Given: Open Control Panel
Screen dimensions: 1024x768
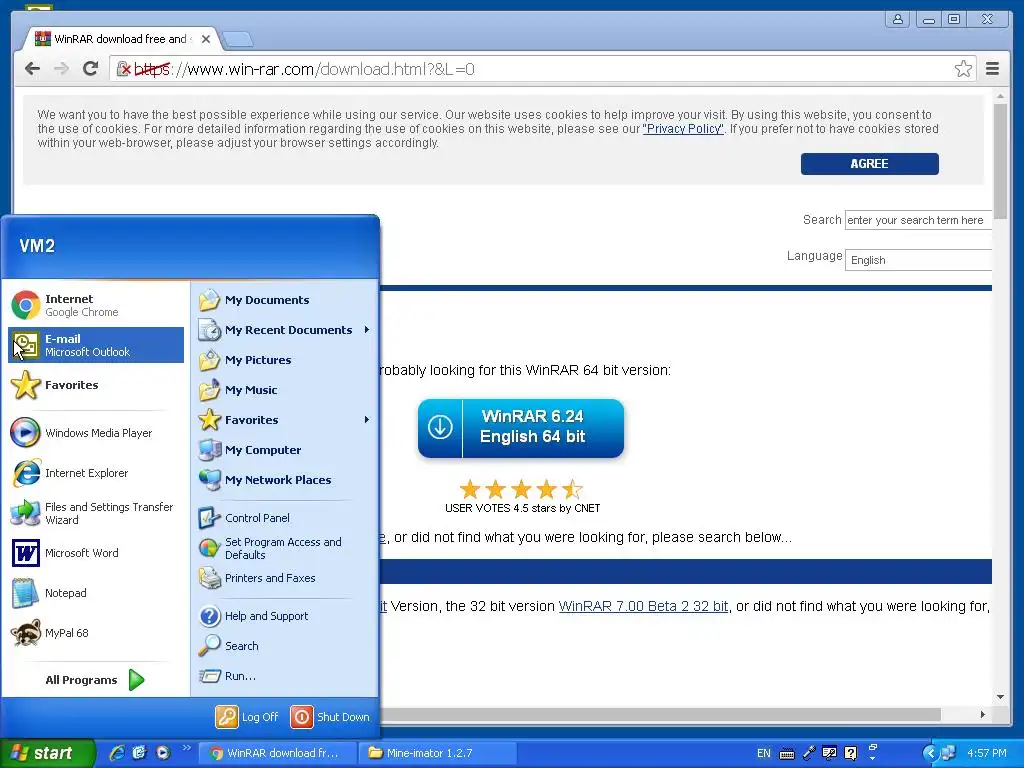Looking at the screenshot, I should click(x=285, y=518).
